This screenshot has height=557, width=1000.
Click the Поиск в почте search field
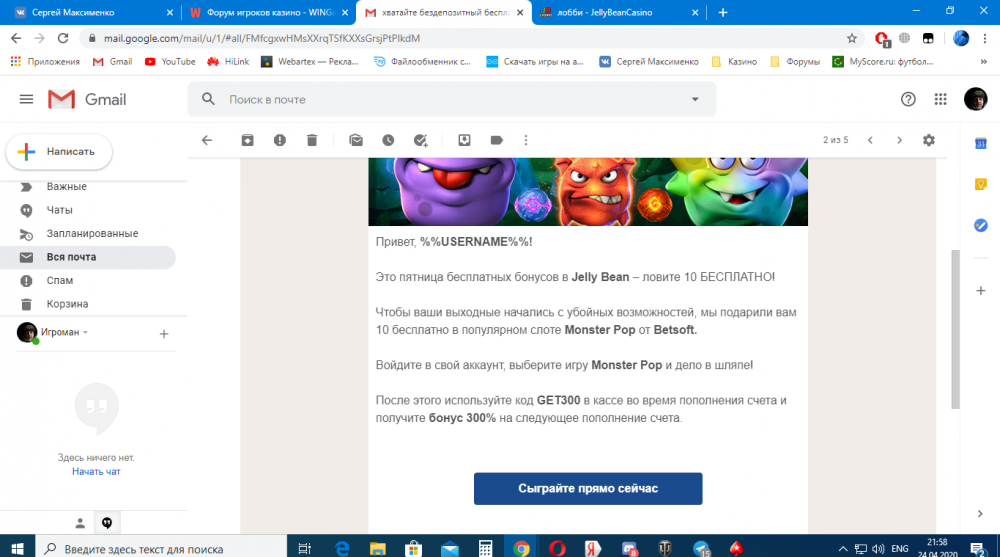(x=453, y=100)
